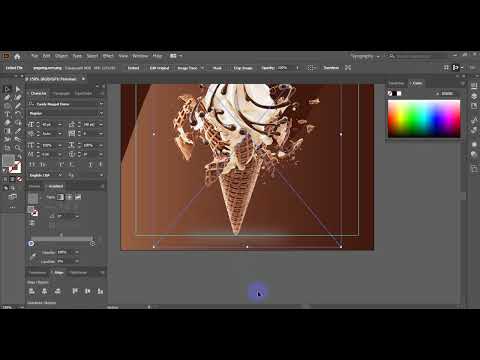This screenshot has width=480, height=360.
Task: Click the Fill swatch in toolbar
Action: coord(8,161)
